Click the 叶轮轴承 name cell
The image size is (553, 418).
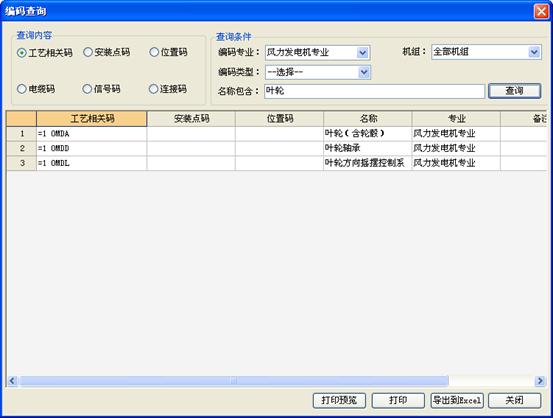[368, 149]
